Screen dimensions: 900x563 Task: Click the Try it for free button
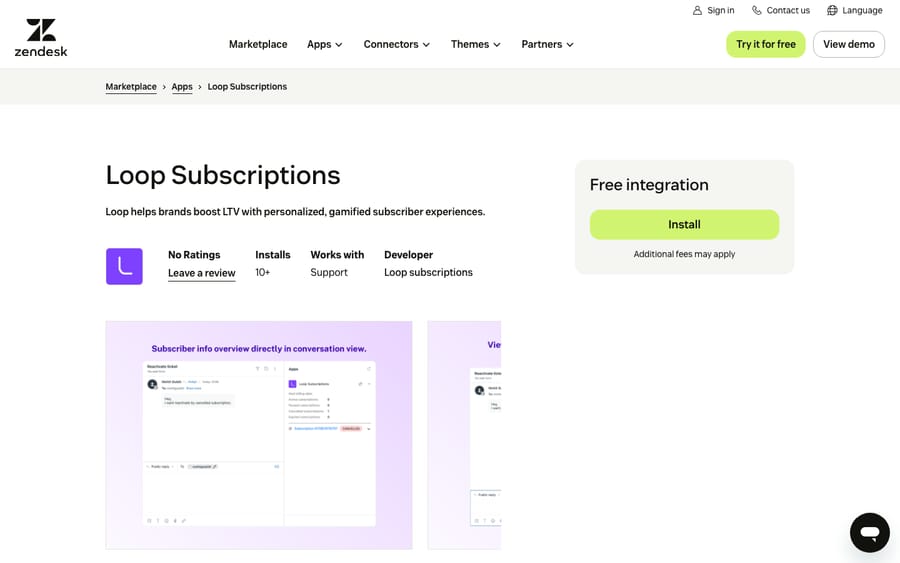pos(766,44)
